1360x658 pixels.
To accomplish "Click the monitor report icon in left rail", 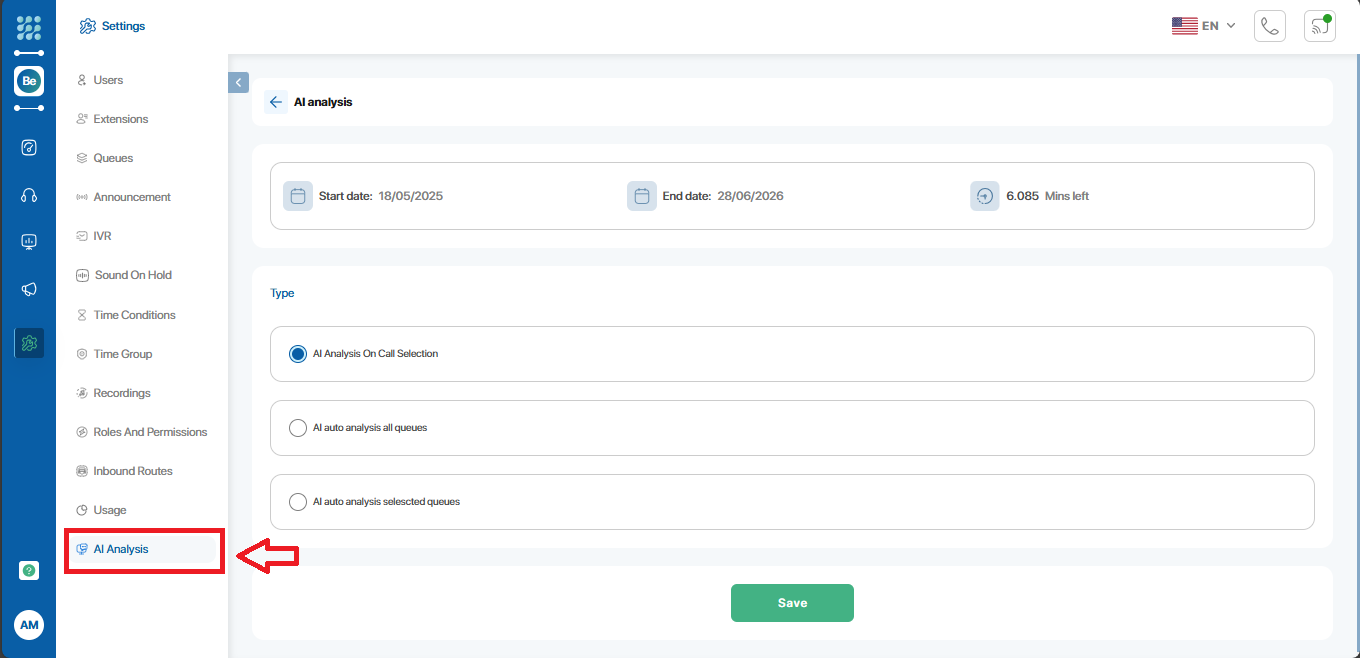I will 29,242.
